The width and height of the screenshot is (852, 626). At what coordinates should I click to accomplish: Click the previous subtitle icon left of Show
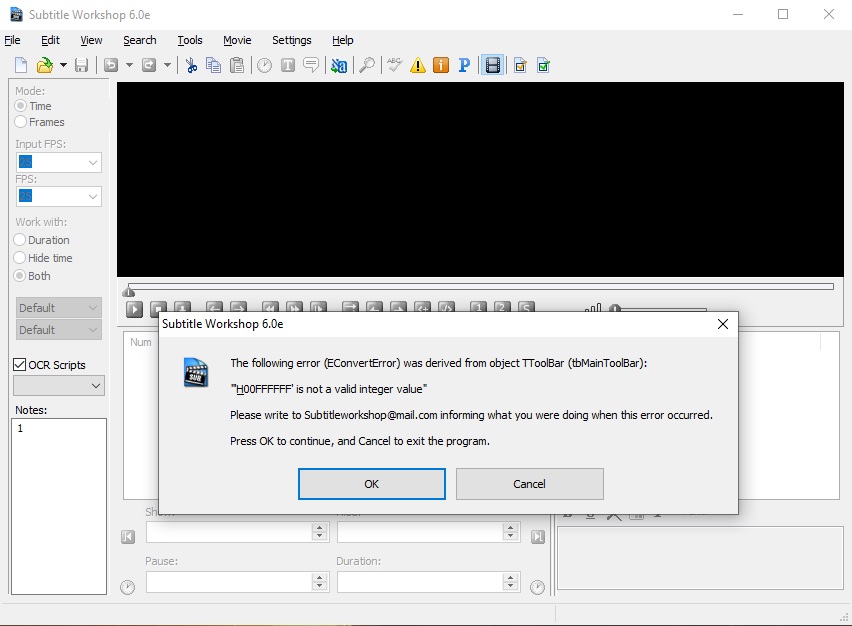click(128, 537)
